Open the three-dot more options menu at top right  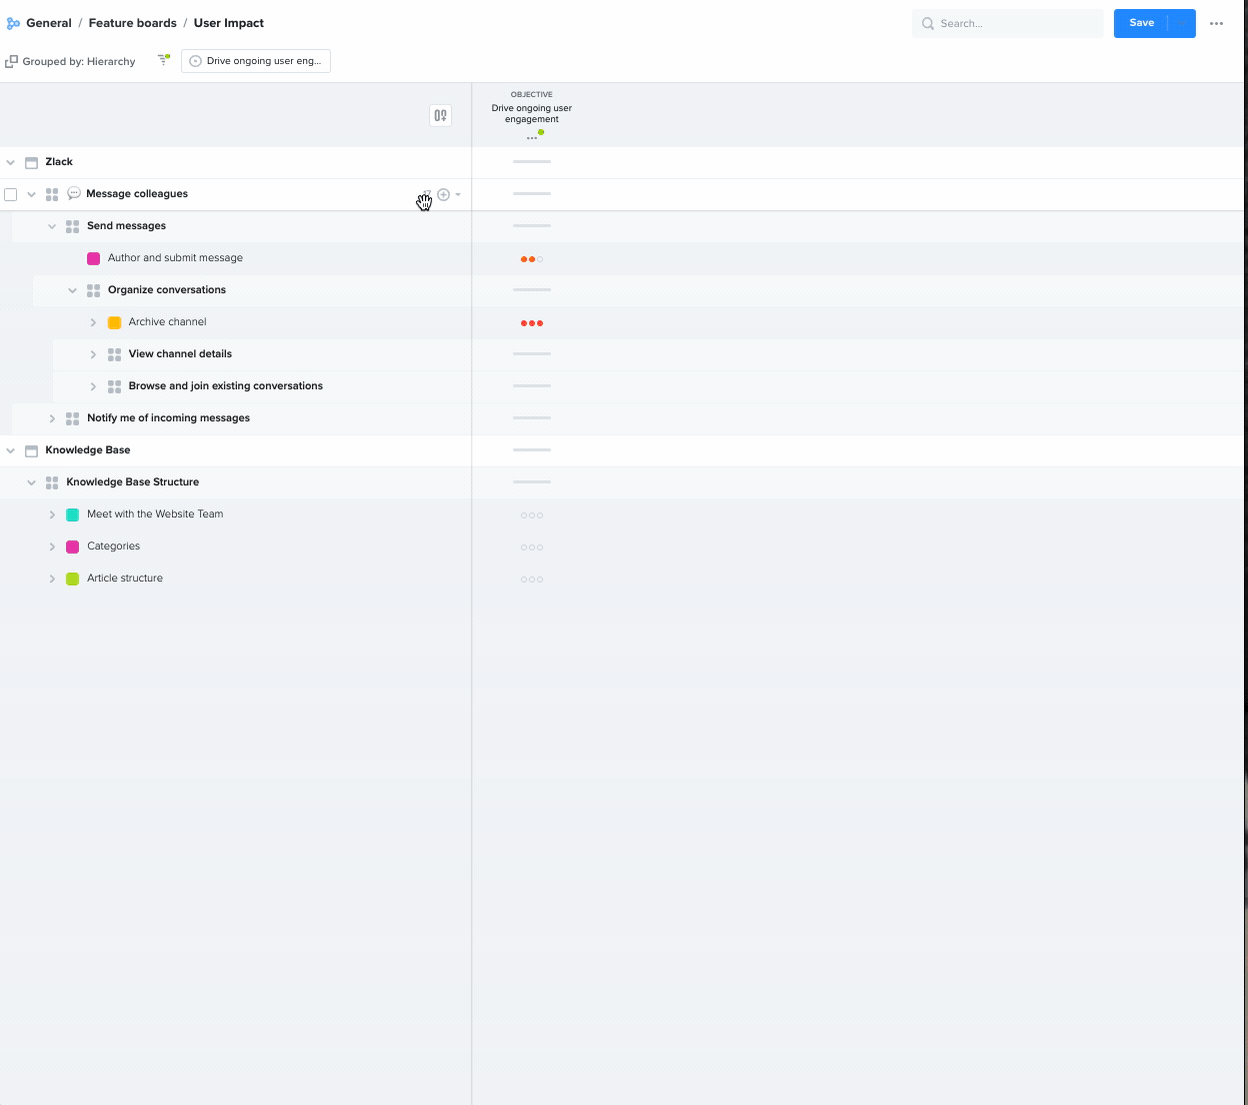[1216, 23]
